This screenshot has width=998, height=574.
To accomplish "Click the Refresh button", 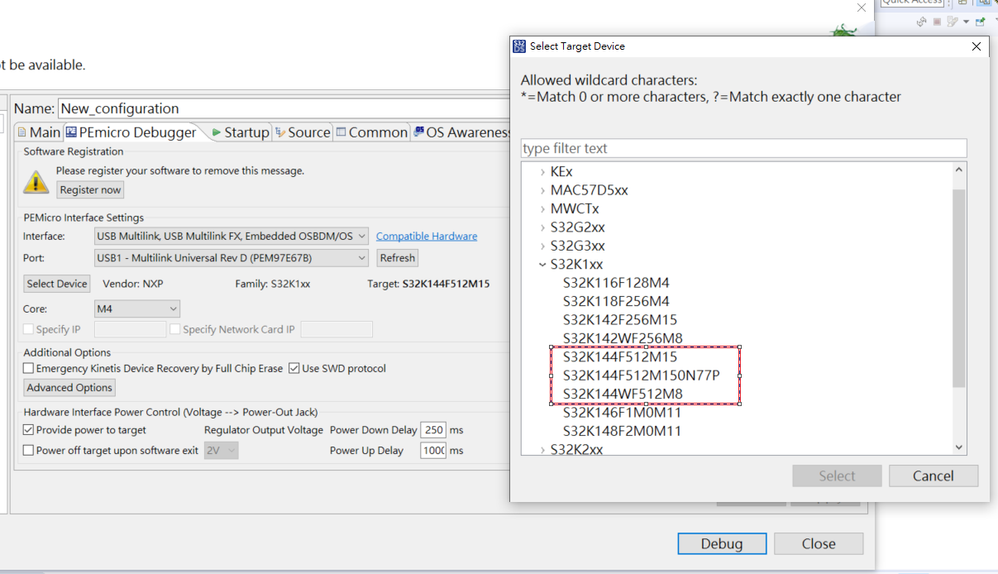I will [x=398, y=258].
